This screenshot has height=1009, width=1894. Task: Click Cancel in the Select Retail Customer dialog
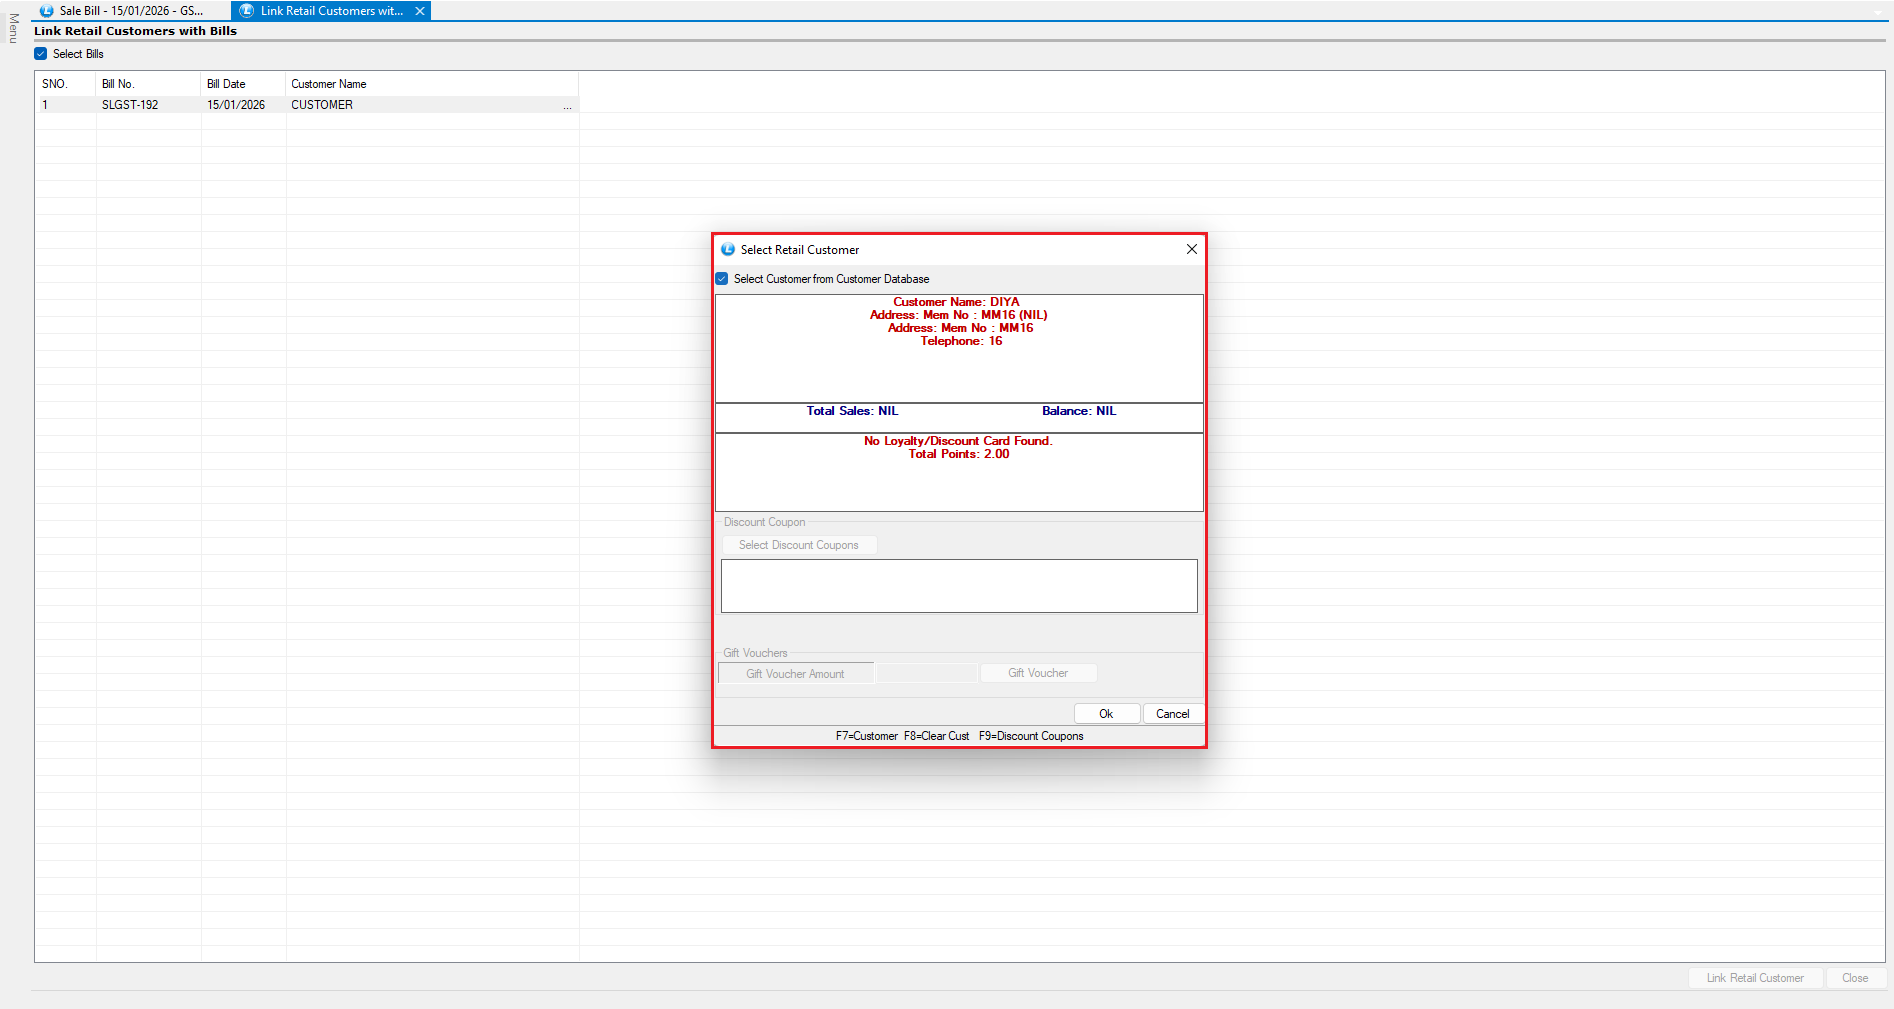pos(1172,714)
